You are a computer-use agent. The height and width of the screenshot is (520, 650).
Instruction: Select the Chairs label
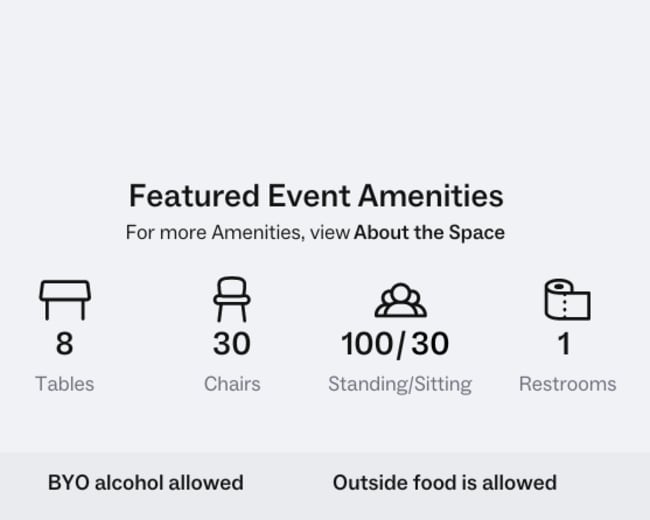[x=232, y=384]
